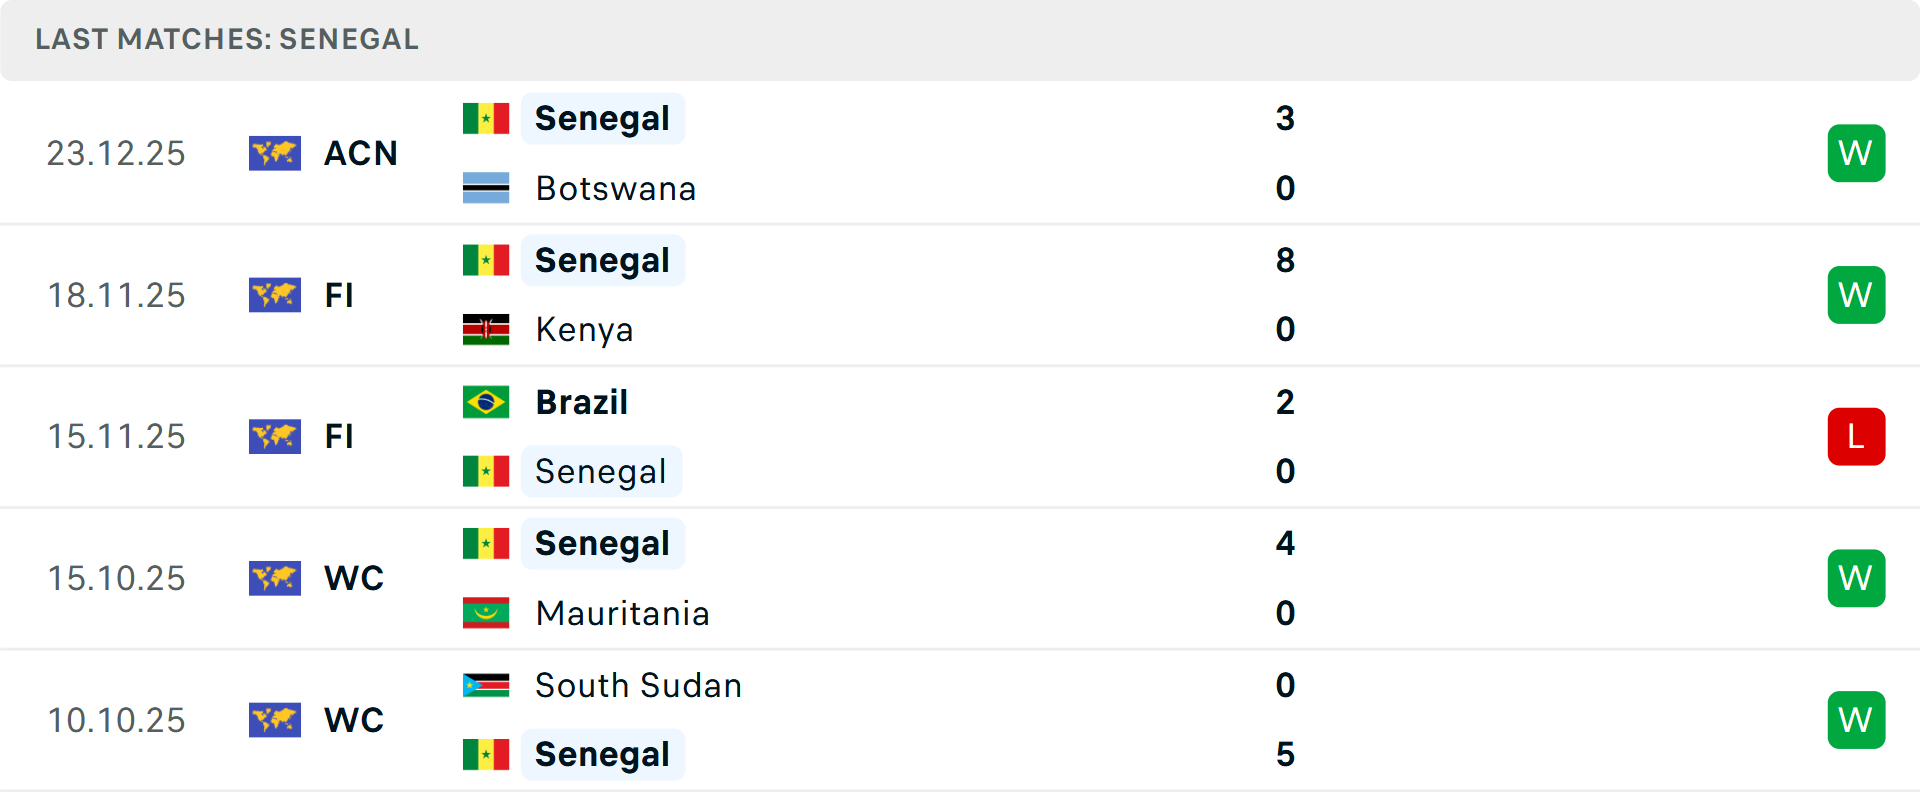This screenshot has height=792, width=1920.
Task: Click the ACN competition world-map icon
Action: [x=275, y=153]
